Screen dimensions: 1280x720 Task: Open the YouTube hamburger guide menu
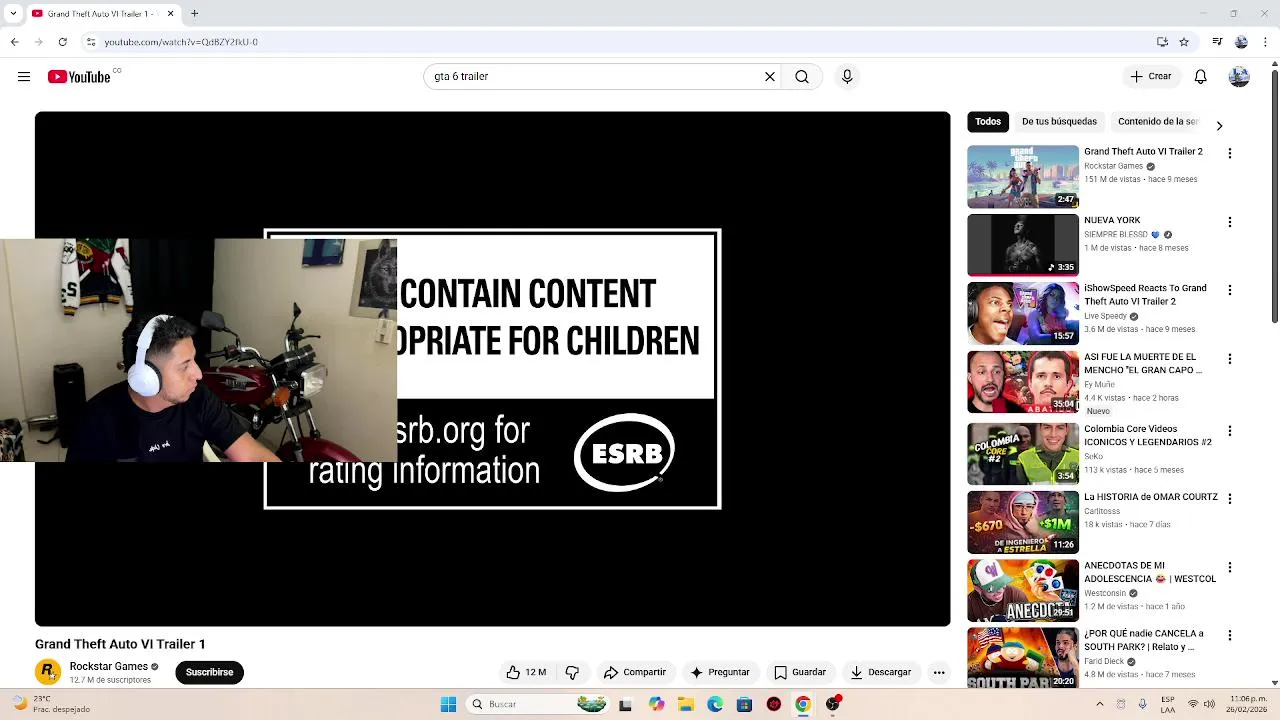[24, 77]
